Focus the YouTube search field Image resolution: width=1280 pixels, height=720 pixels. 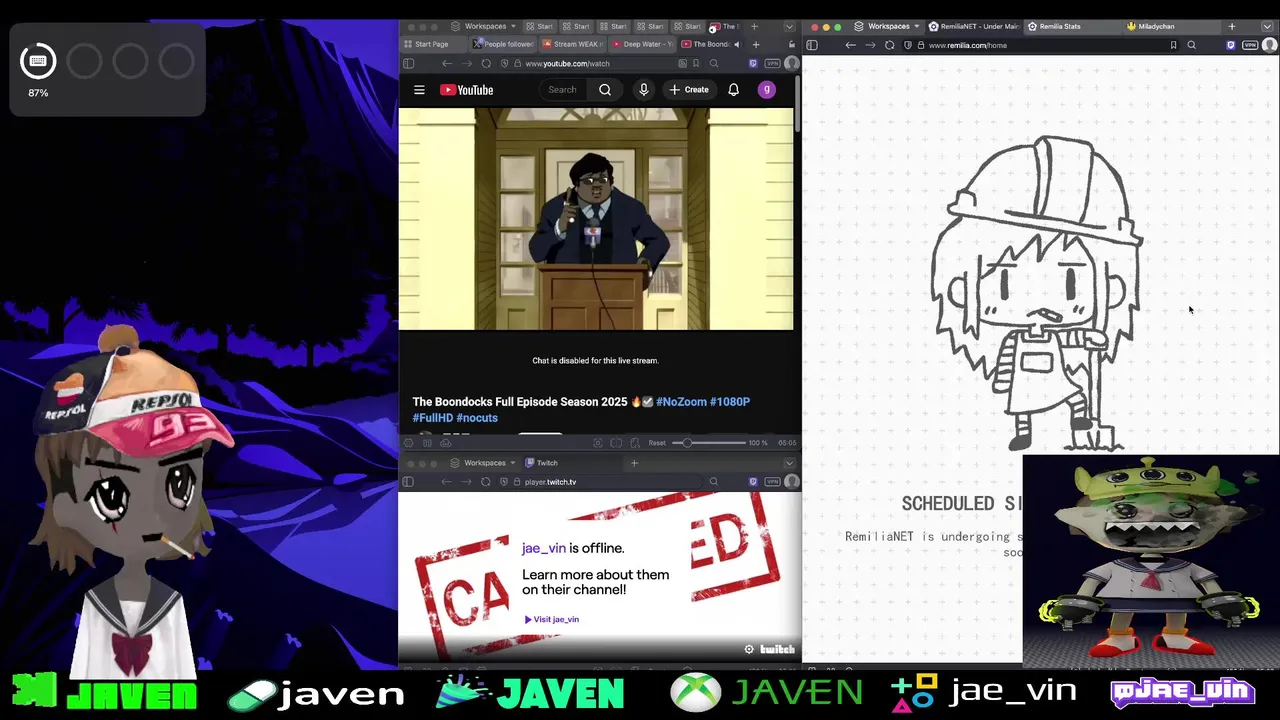565,90
